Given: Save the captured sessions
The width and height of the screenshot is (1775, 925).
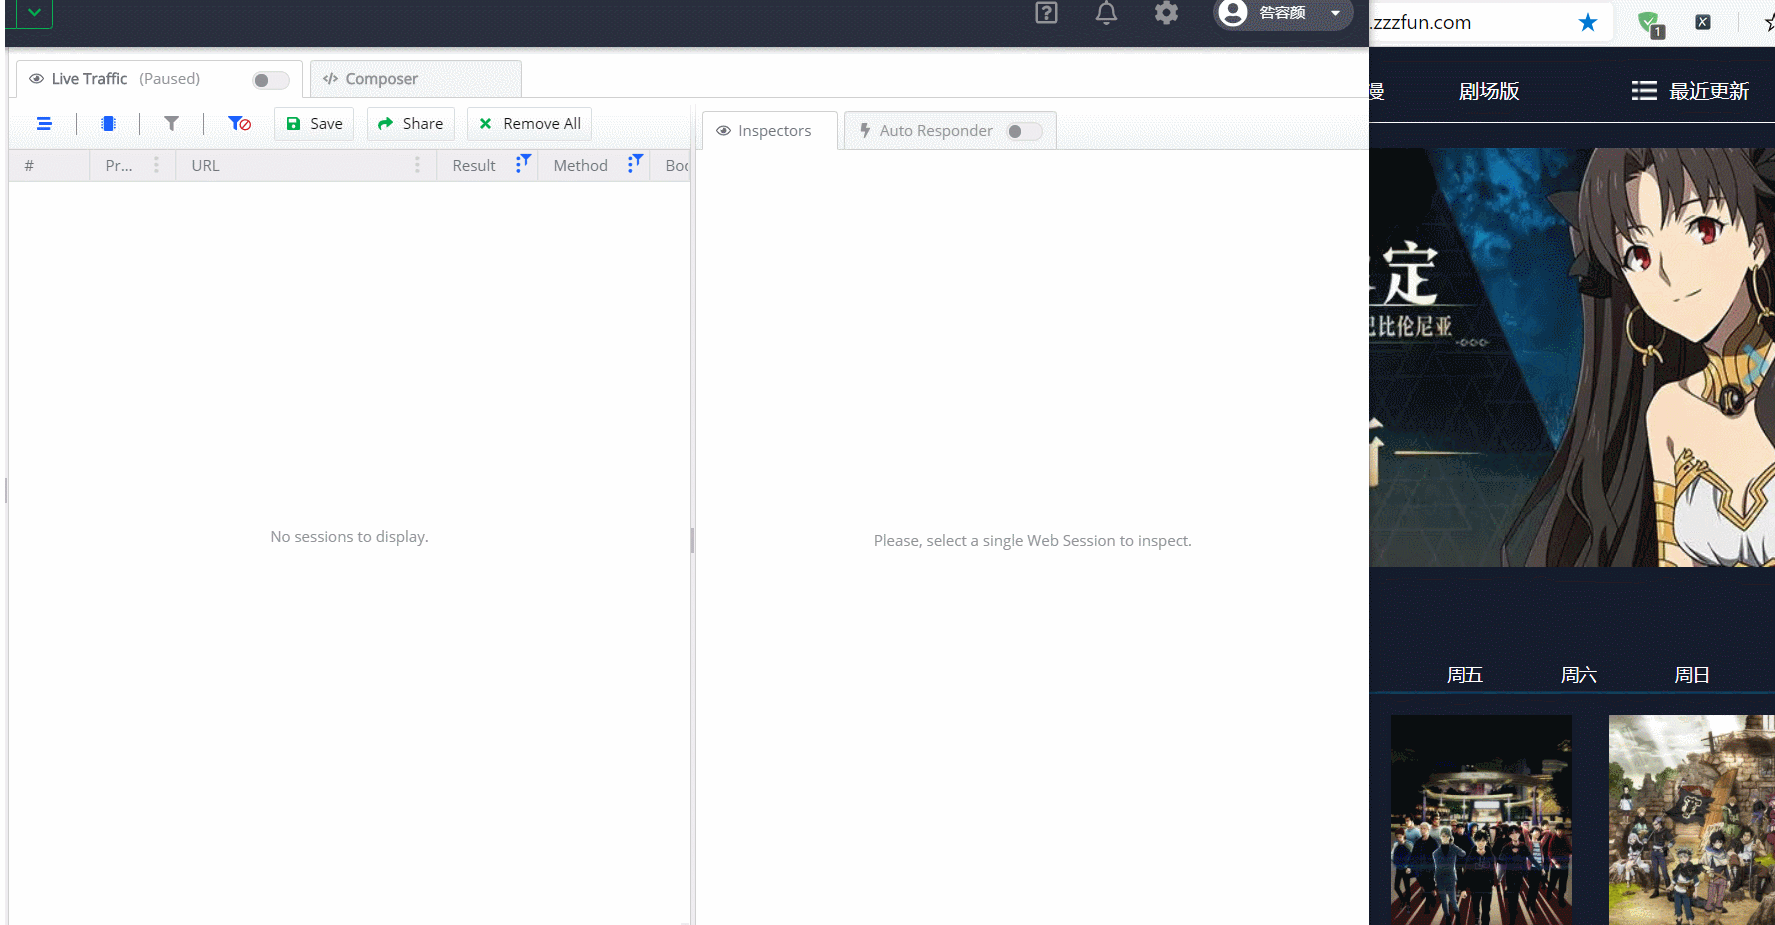Looking at the screenshot, I should 314,124.
